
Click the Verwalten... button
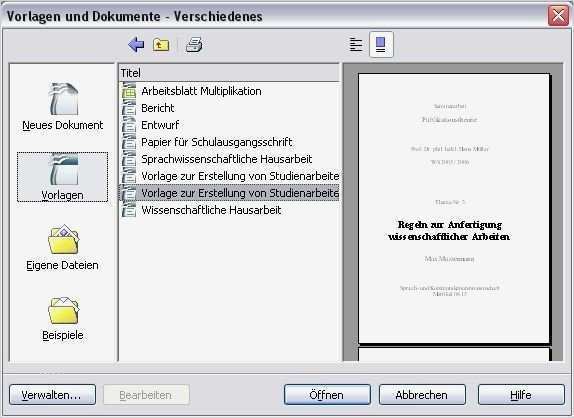[x=52, y=395]
